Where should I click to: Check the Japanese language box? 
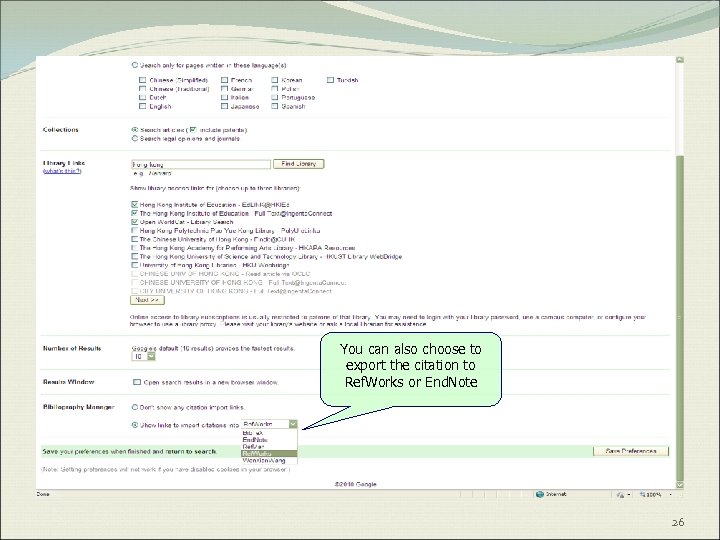(225, 106)
